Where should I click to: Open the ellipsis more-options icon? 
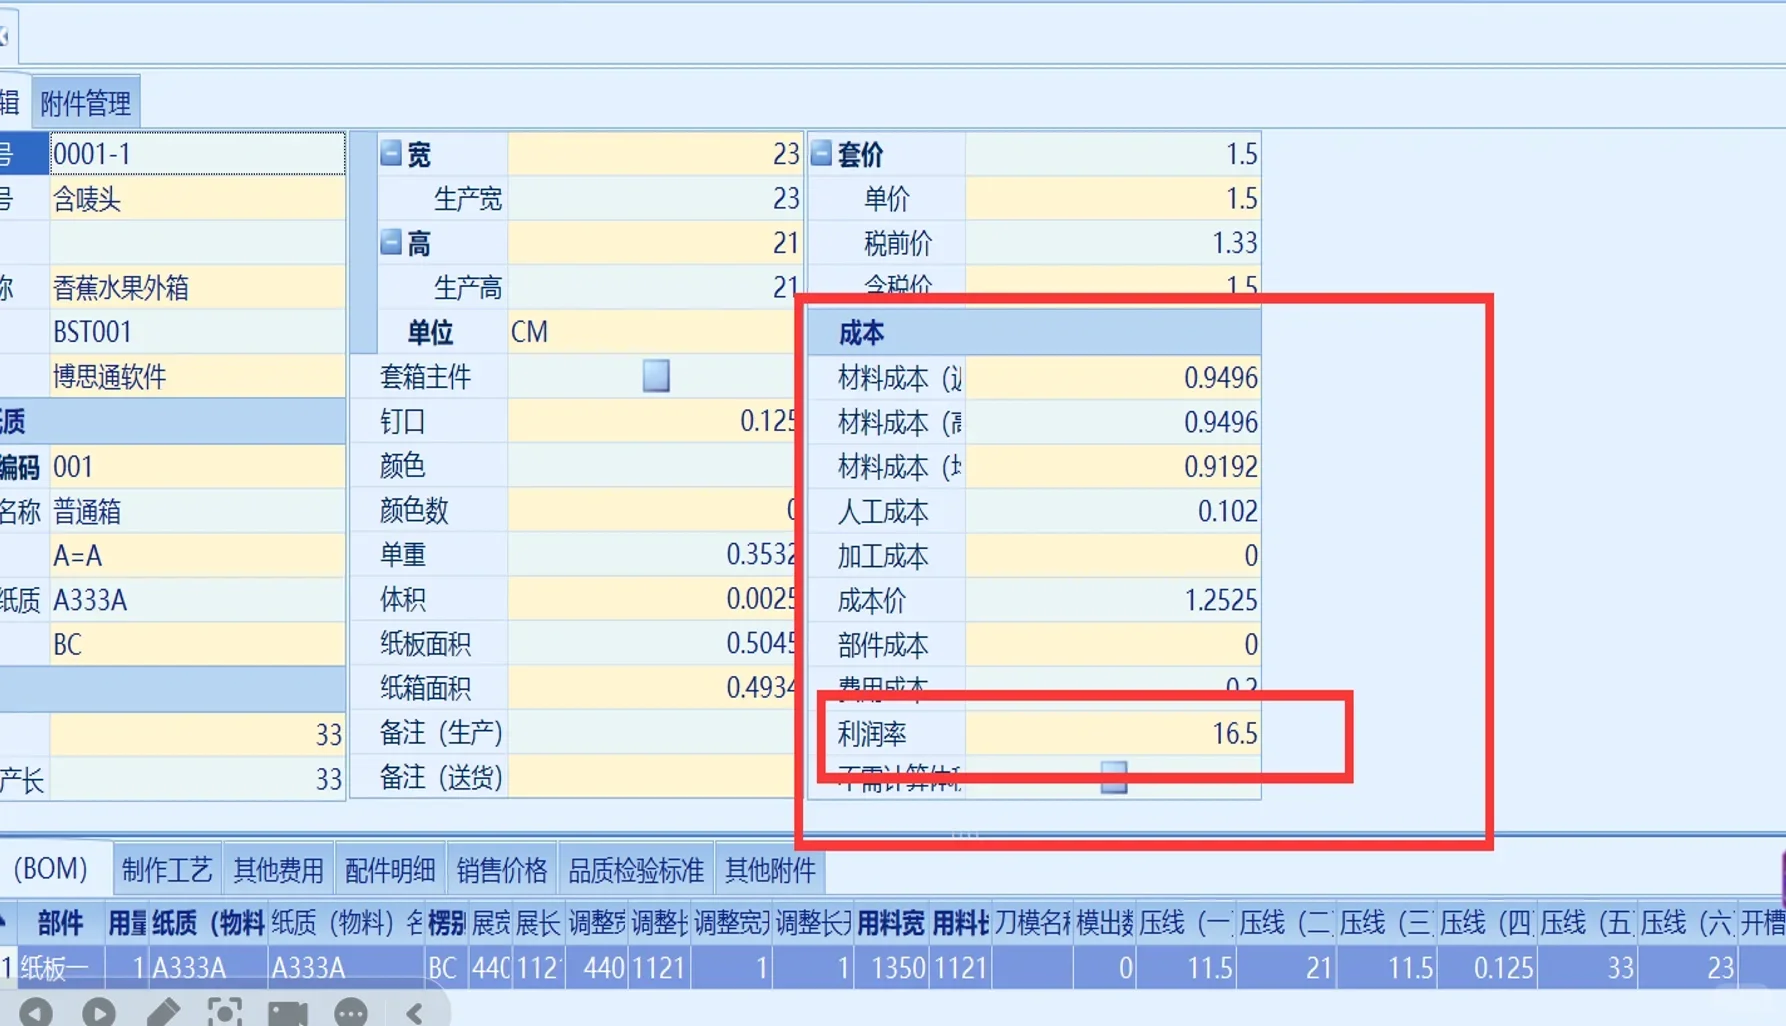pyautogui.click(x=350, y=1012)
